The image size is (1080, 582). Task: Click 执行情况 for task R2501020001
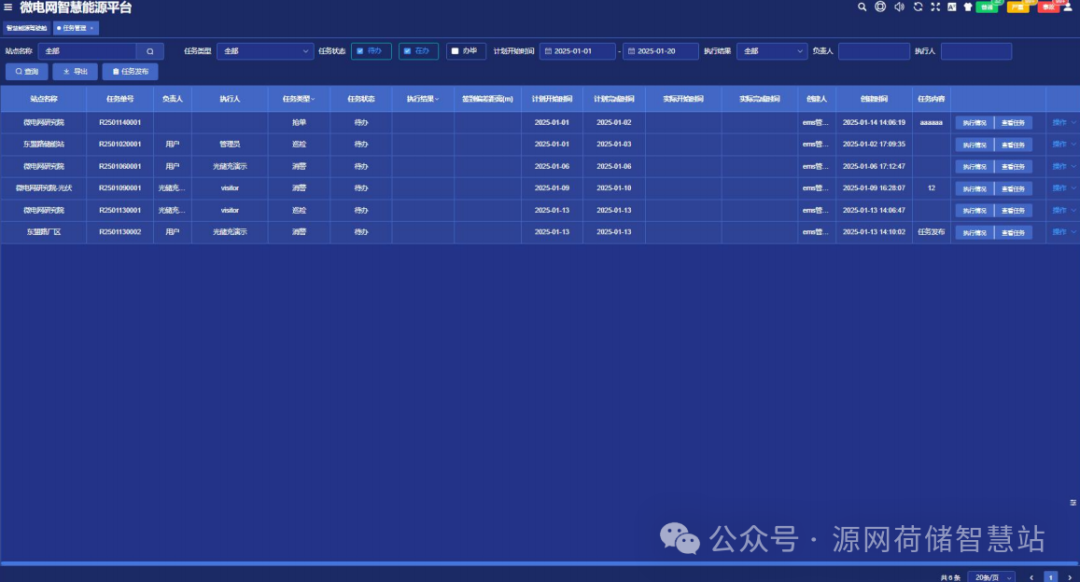pyautogui.click(x=974, y=145)
